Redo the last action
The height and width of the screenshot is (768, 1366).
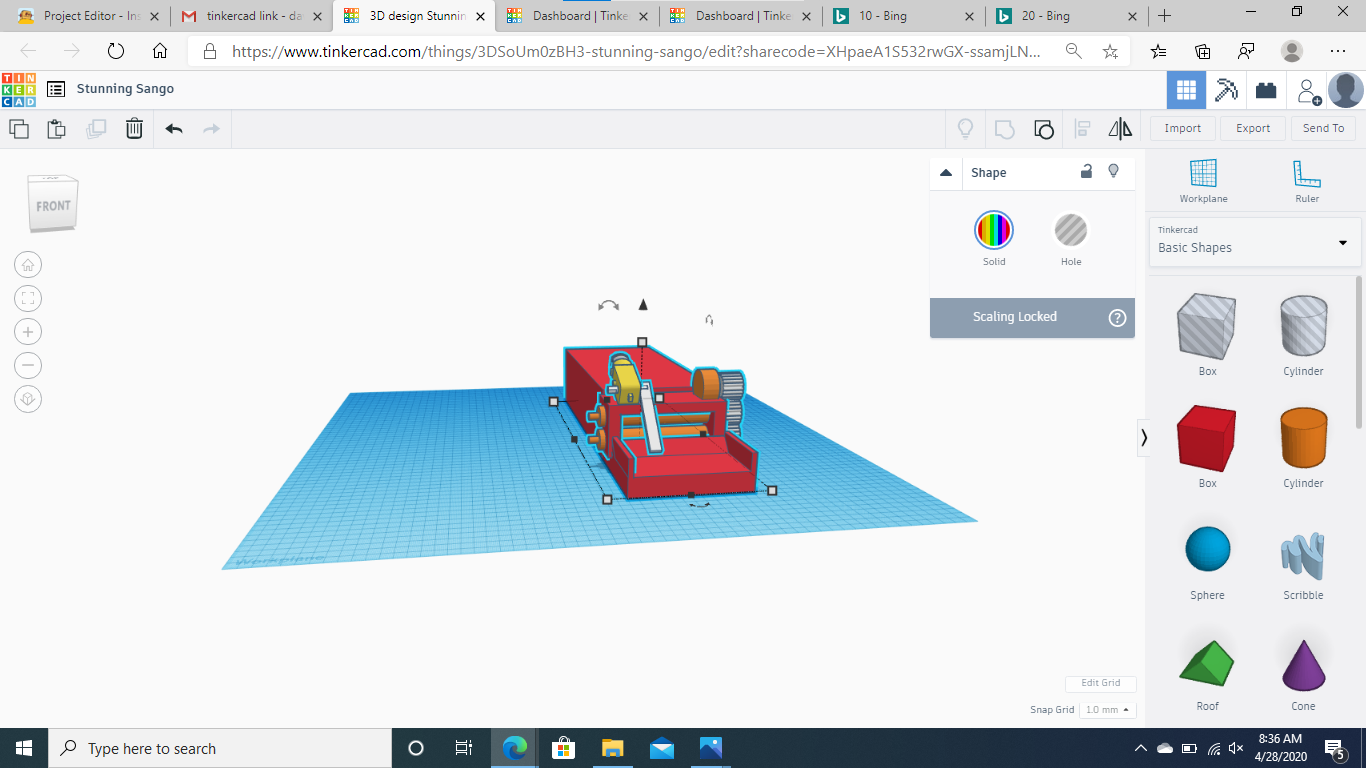(211, 128)
